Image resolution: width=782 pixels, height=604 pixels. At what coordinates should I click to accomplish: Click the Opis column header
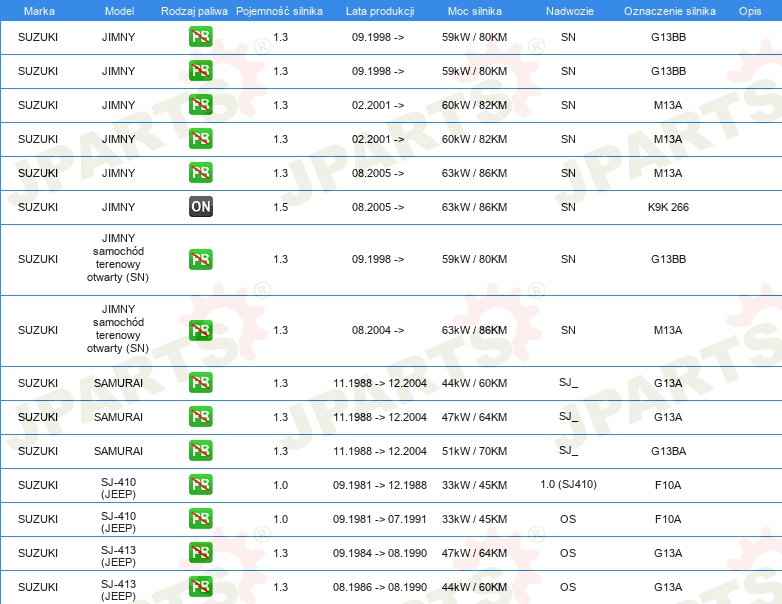(750, 11)
